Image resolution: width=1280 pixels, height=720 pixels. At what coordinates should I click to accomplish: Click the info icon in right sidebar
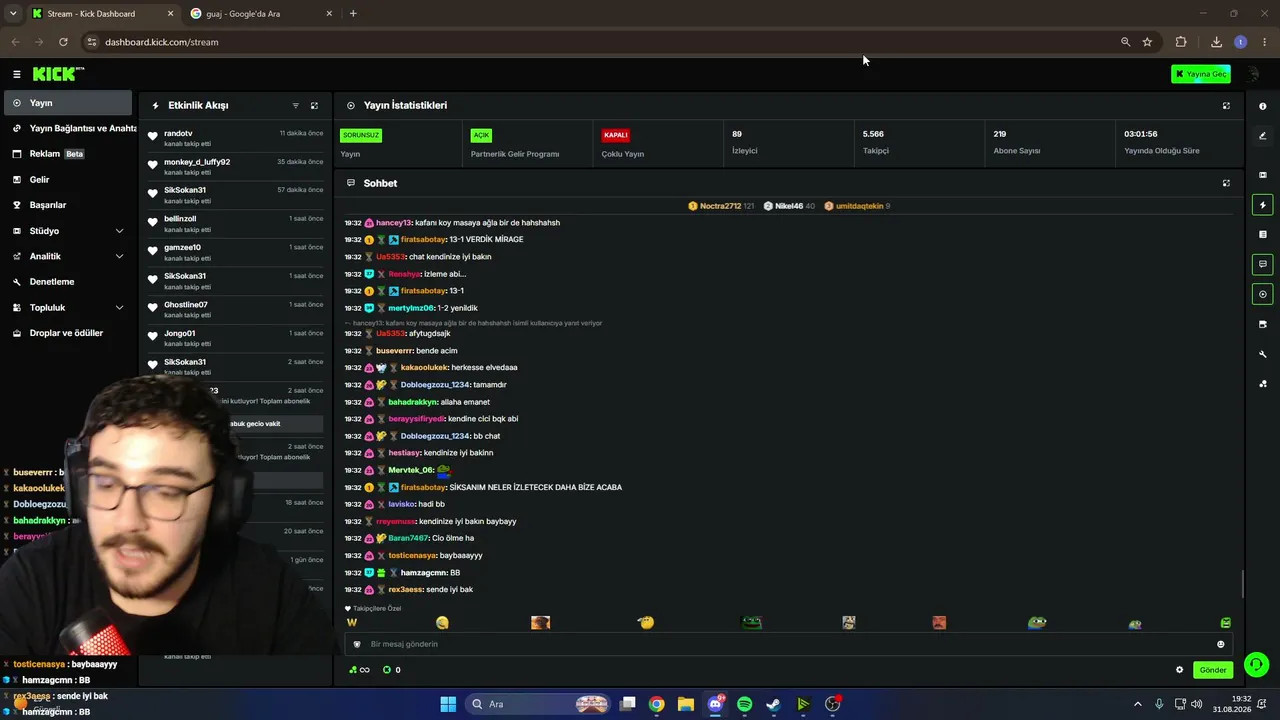1262,106
